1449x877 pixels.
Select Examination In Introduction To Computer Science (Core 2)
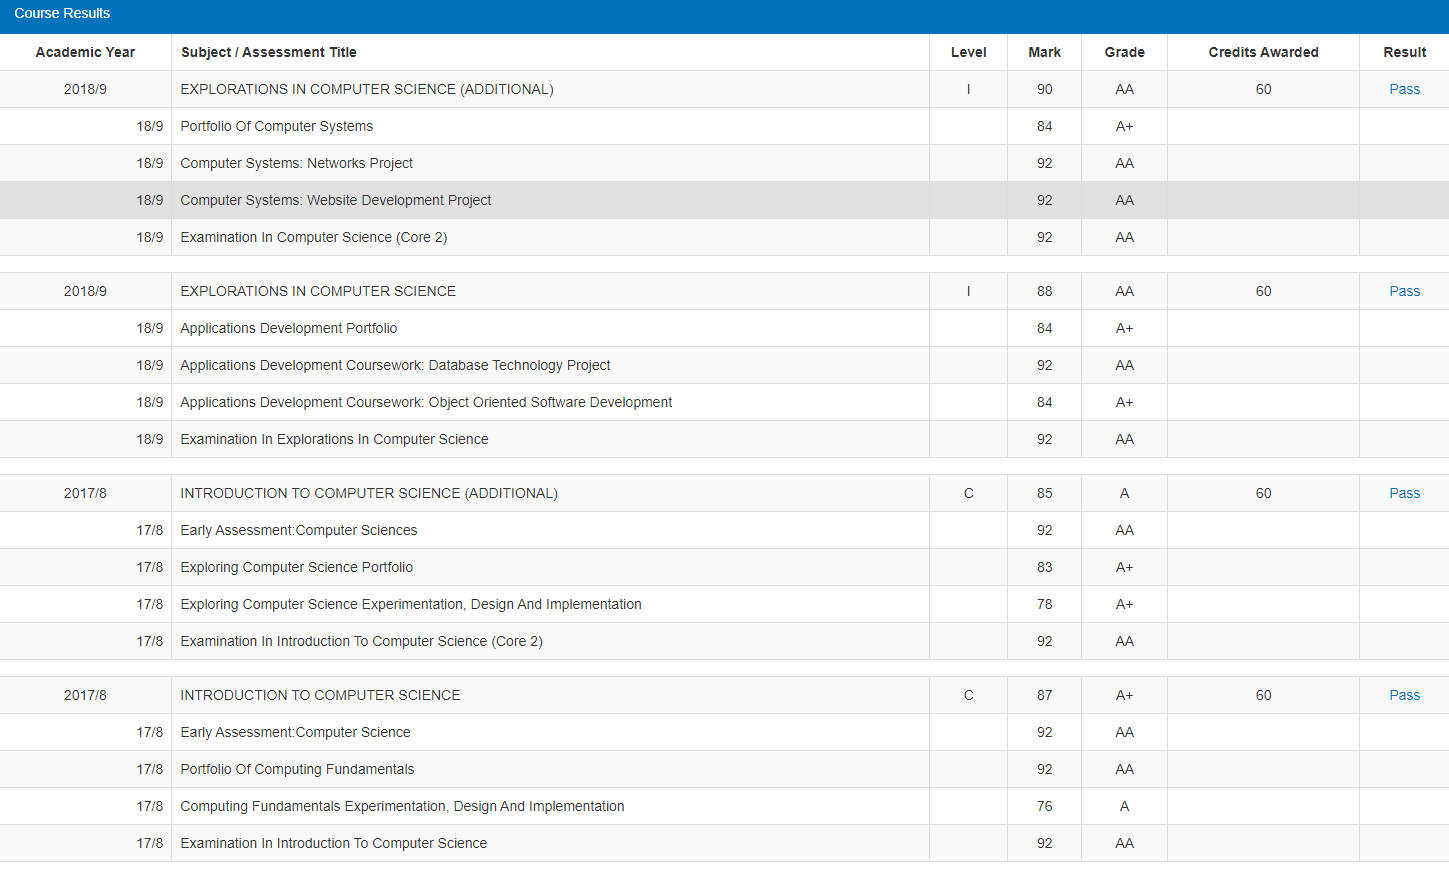pyautogui.click(x=361, y=641)
